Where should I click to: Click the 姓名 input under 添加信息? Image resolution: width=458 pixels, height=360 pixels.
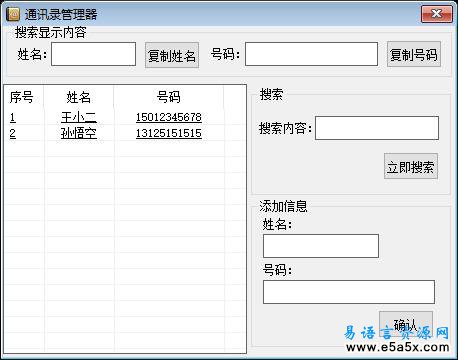pyautogui.click(x=321, y=246)
